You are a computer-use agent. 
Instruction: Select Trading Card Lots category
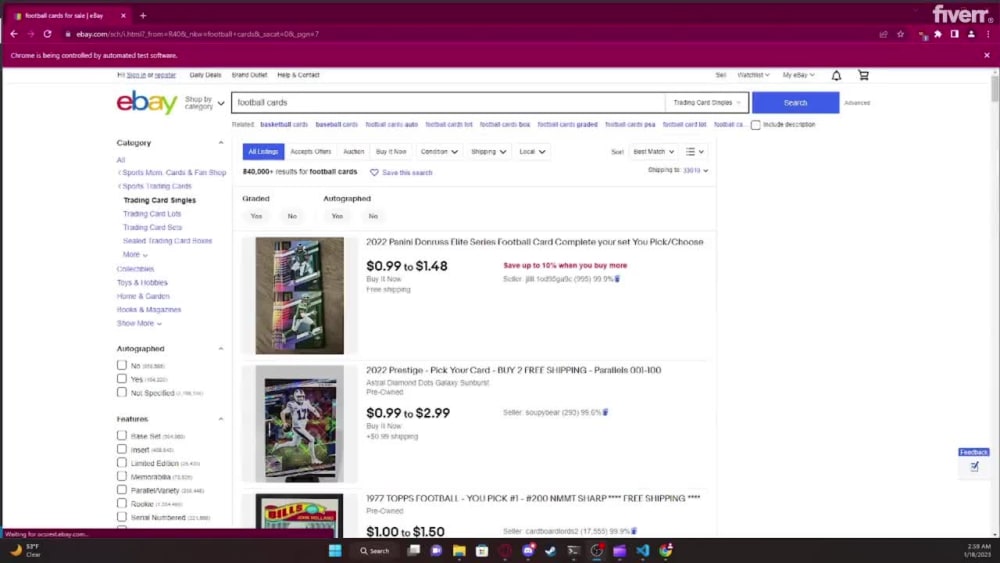(x=152, y=214)
